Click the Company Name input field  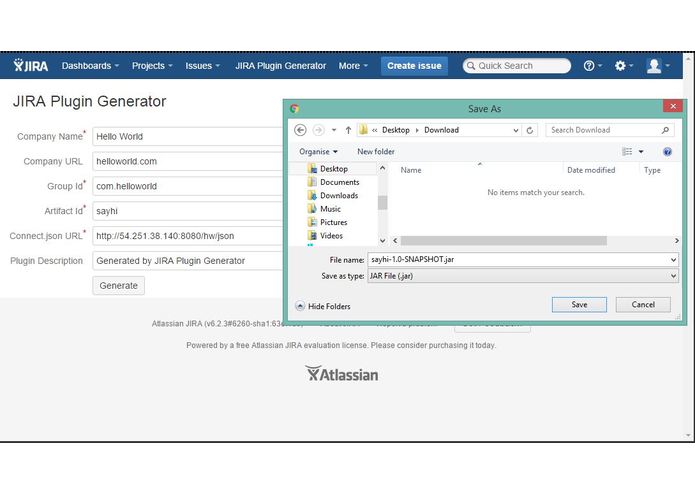tap(188, 136)
